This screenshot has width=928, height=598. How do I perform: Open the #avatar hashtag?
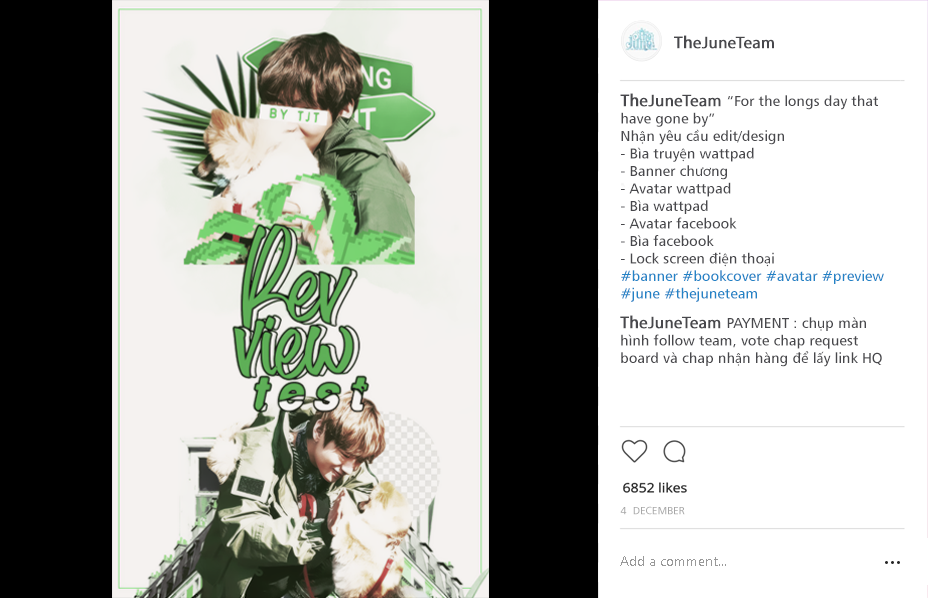click(791, 276)
